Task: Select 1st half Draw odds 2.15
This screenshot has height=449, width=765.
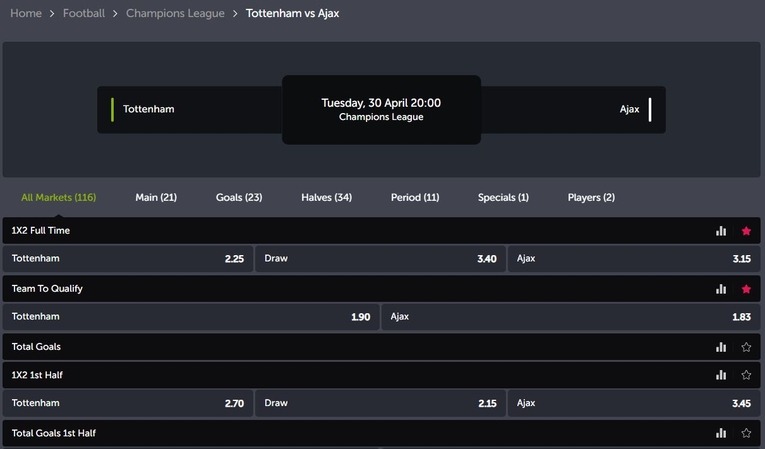Action: click(x=380, y=404)
